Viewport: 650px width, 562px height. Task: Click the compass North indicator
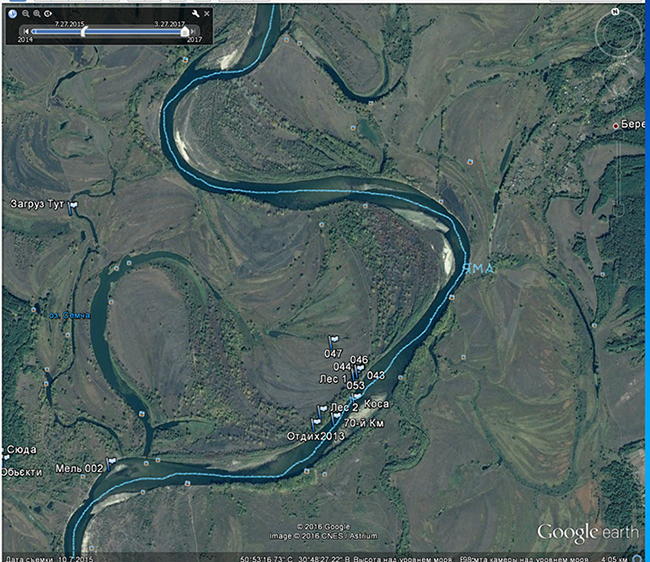[x=615, y=12]
